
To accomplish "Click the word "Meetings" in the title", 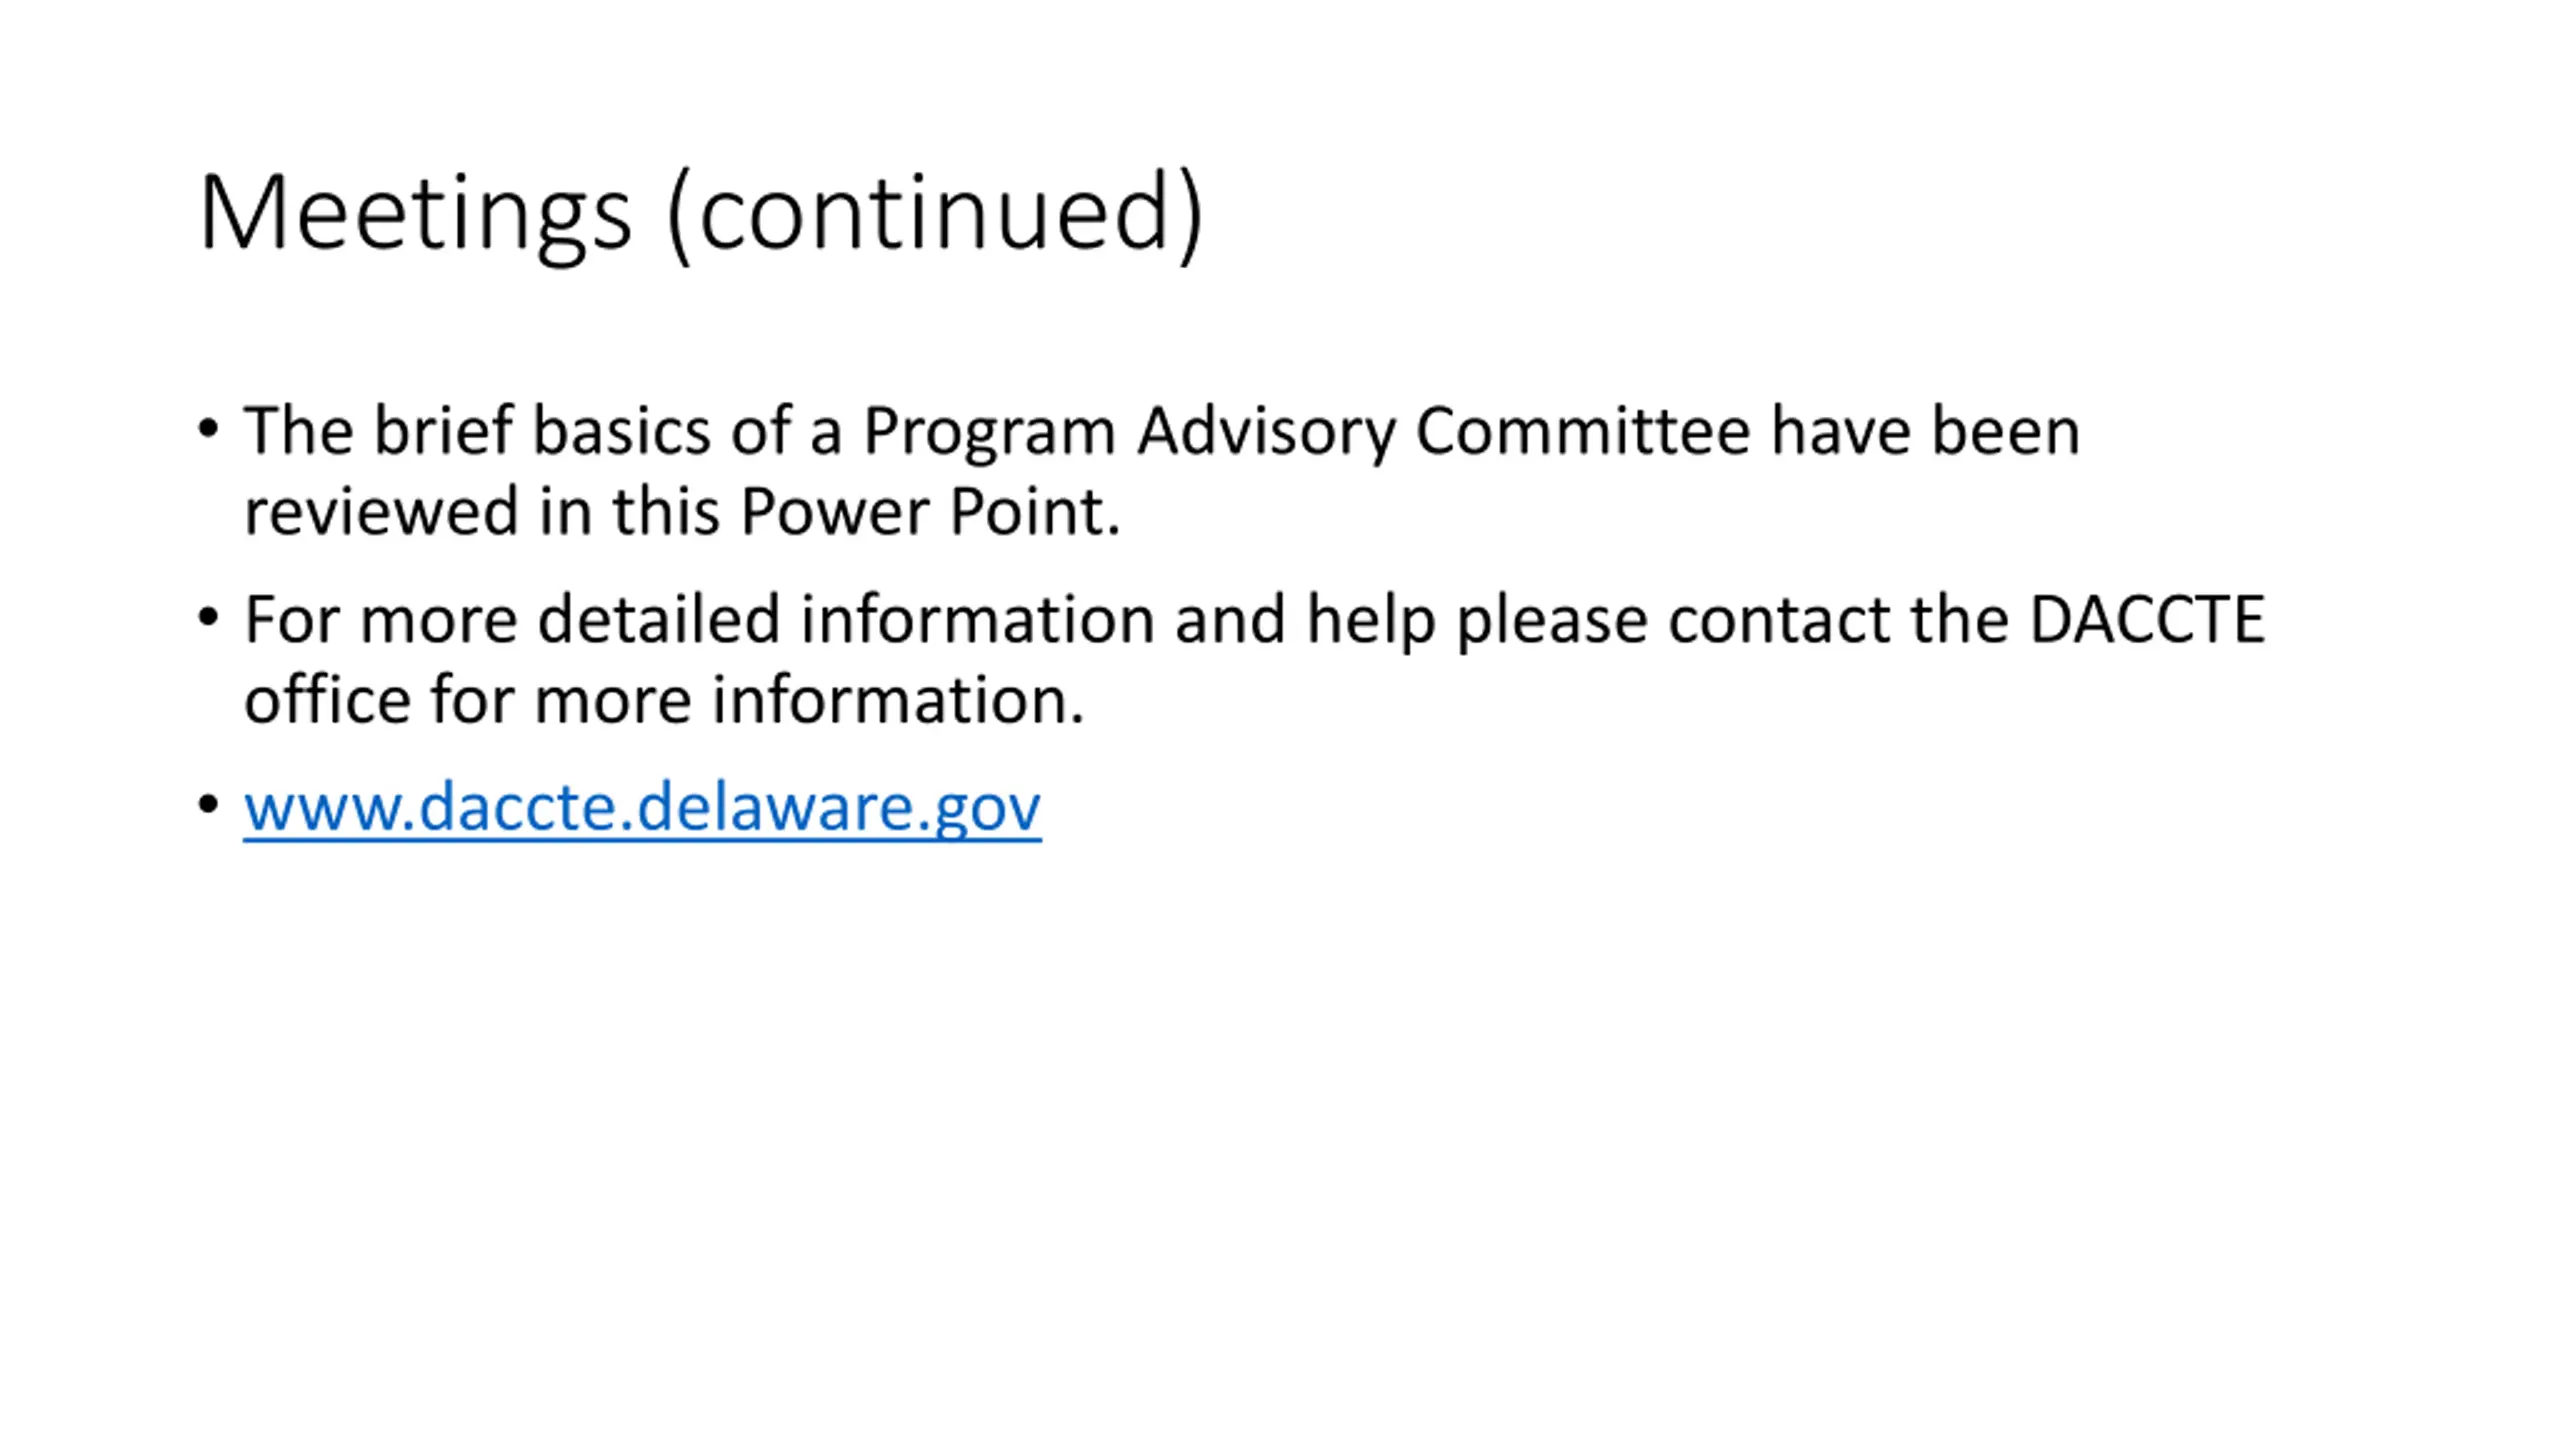I will 415,212.
